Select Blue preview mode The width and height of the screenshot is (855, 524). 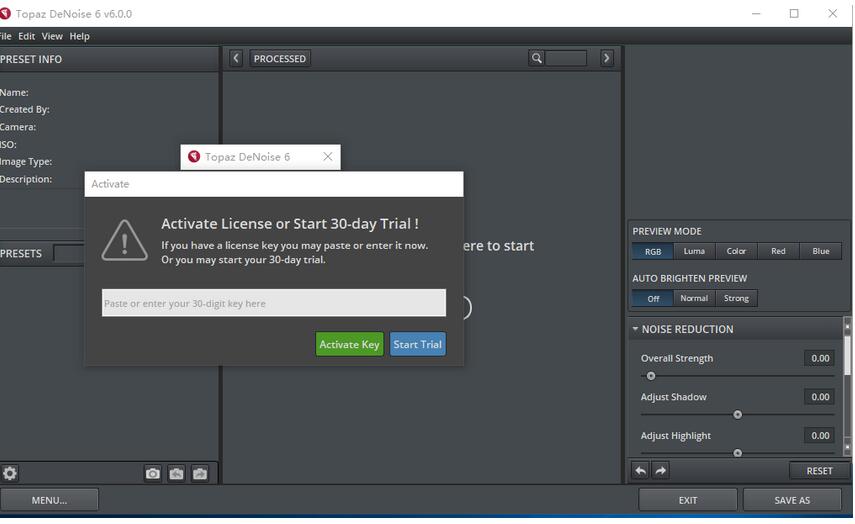point(821,251)
